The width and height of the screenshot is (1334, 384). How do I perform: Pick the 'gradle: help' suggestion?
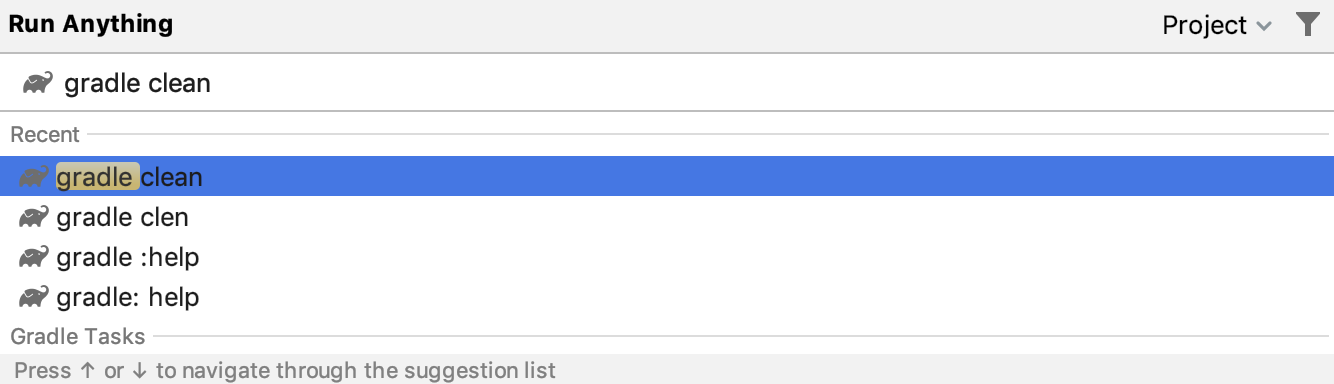[667, 297]
